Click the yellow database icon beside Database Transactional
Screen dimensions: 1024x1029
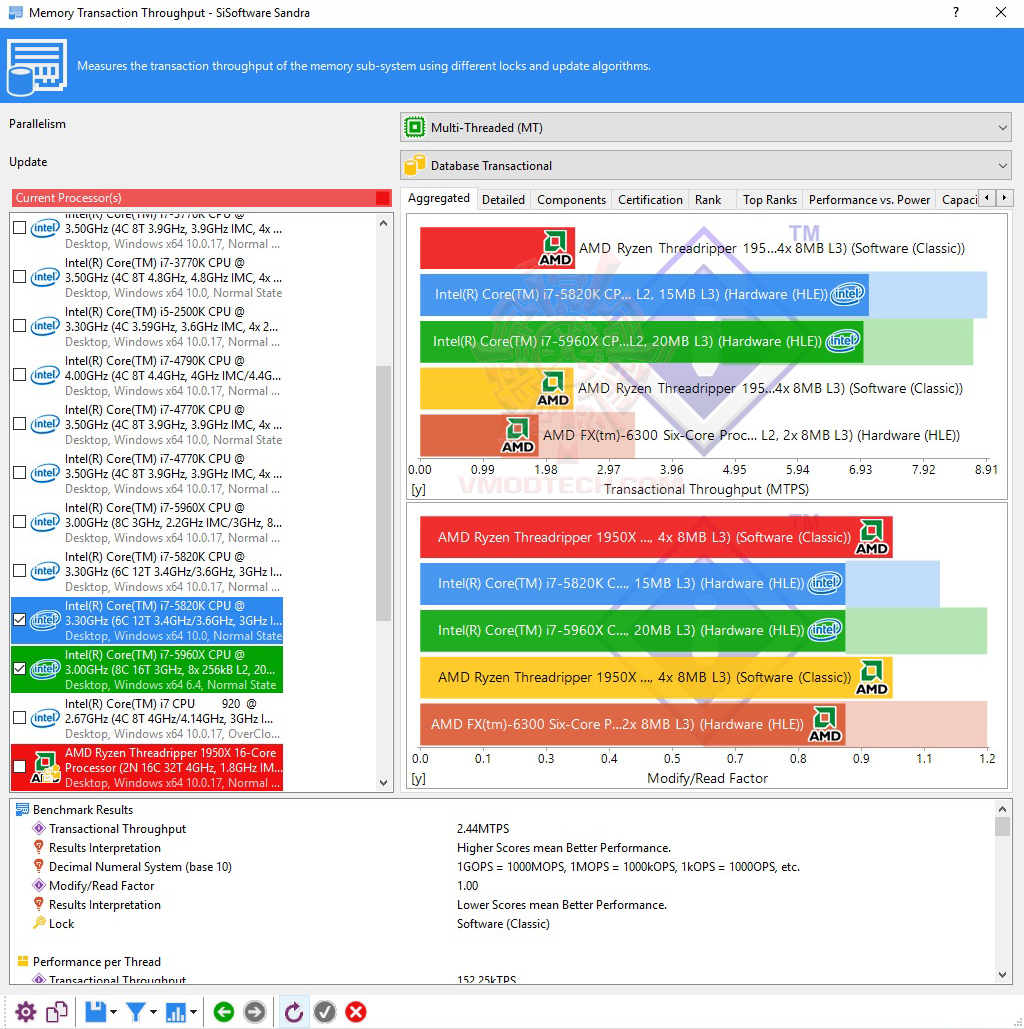(415, 165)
